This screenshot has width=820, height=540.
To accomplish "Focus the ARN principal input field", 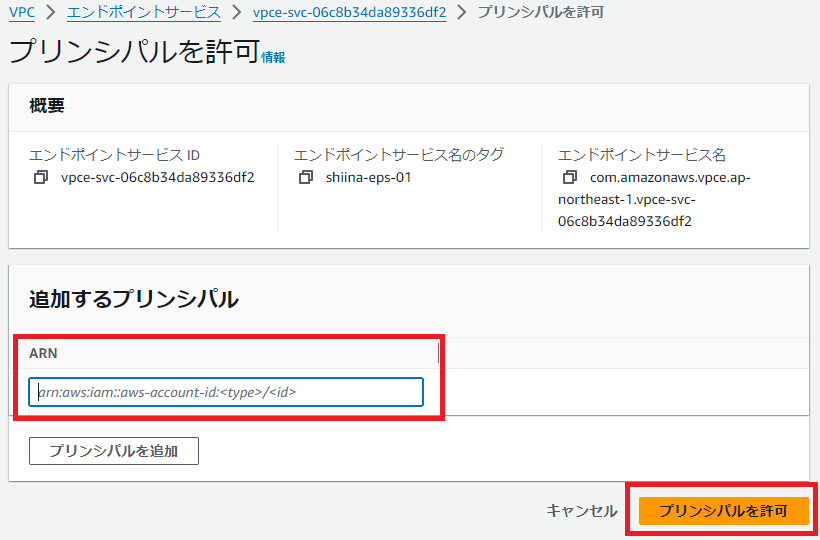I will [x=226, y=392].
